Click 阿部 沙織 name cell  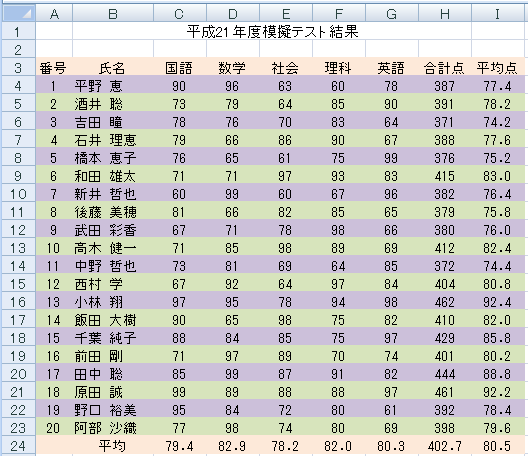pyautogui.click(x=113, y=428)
